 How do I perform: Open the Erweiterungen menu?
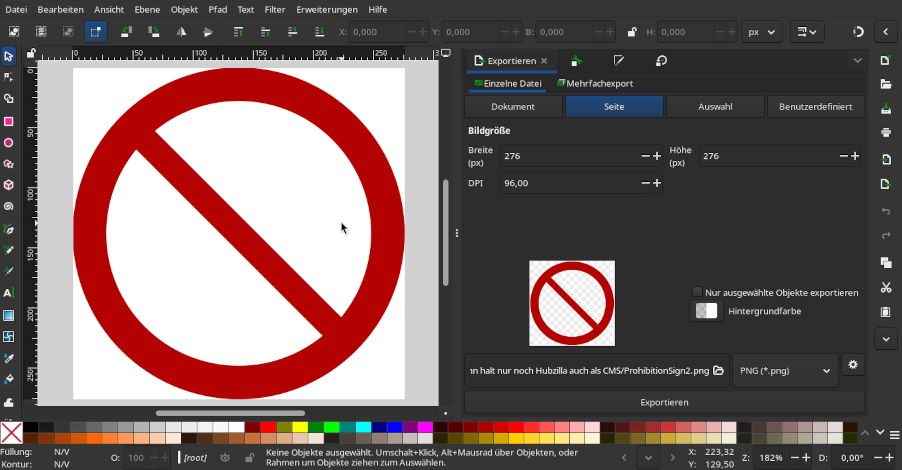click(x=326, y=9)
